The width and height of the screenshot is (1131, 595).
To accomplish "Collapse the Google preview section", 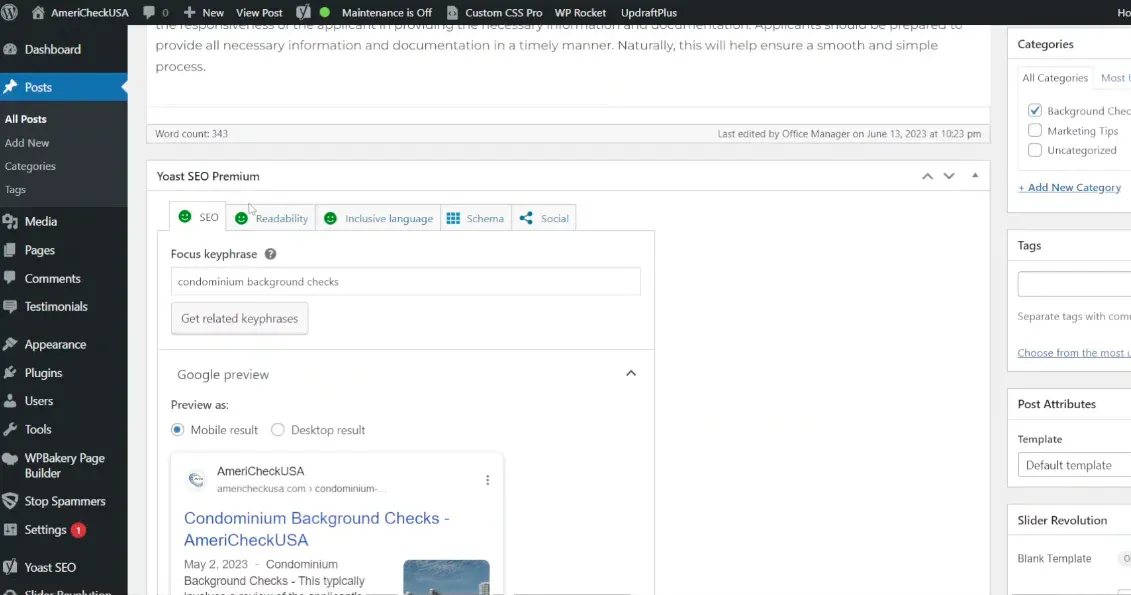I will click(x=631, y=374).
